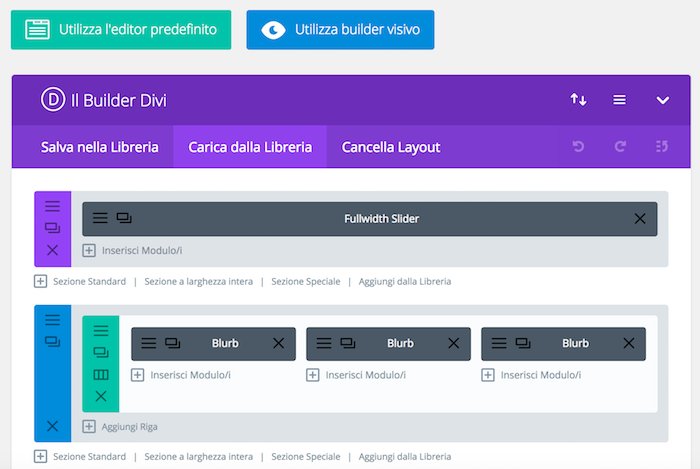Duplicate the second Blurb module
700x469 pixels.
click(347, 343)
